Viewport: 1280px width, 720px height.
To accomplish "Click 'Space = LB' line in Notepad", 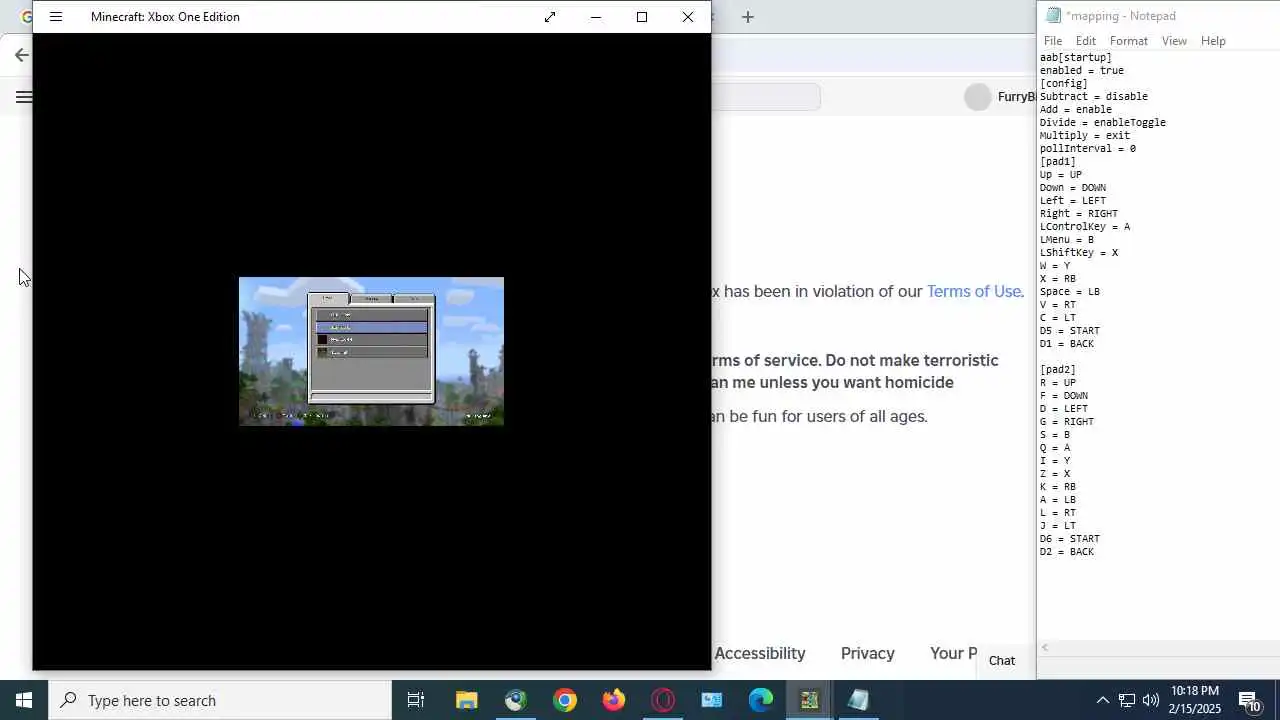I will coord(1070,292).
